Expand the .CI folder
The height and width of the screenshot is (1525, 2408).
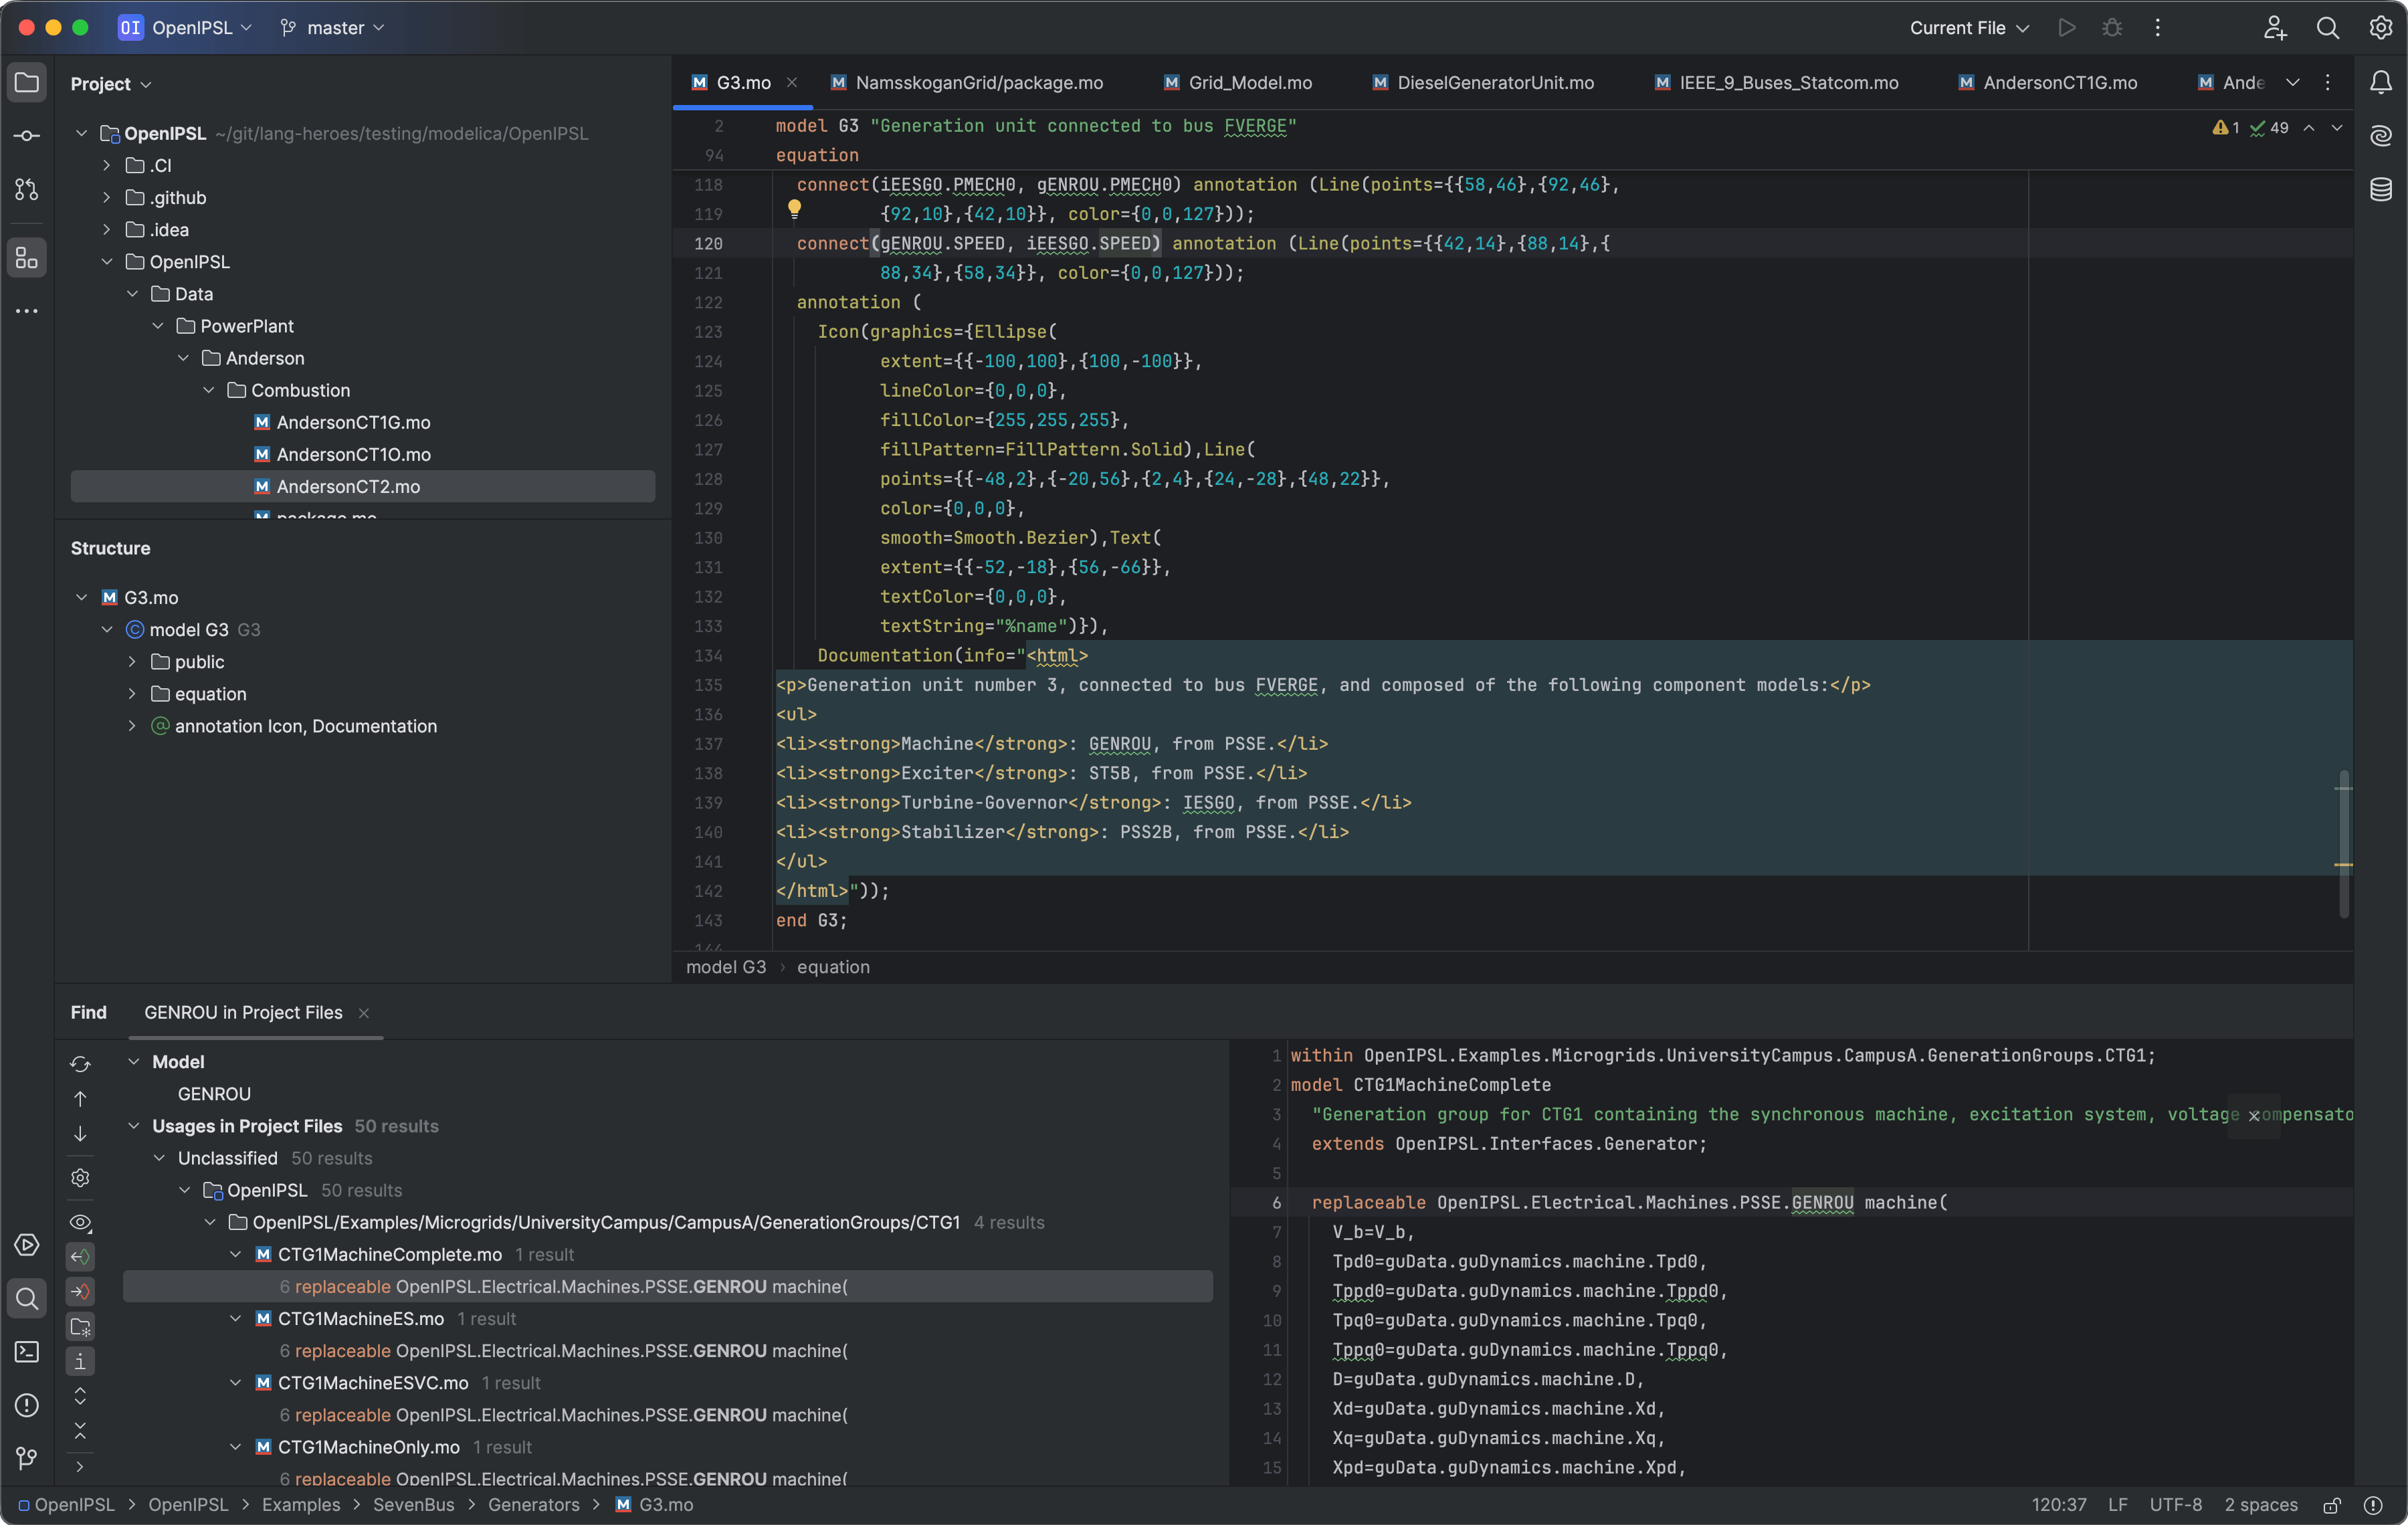tap(107, 166)
